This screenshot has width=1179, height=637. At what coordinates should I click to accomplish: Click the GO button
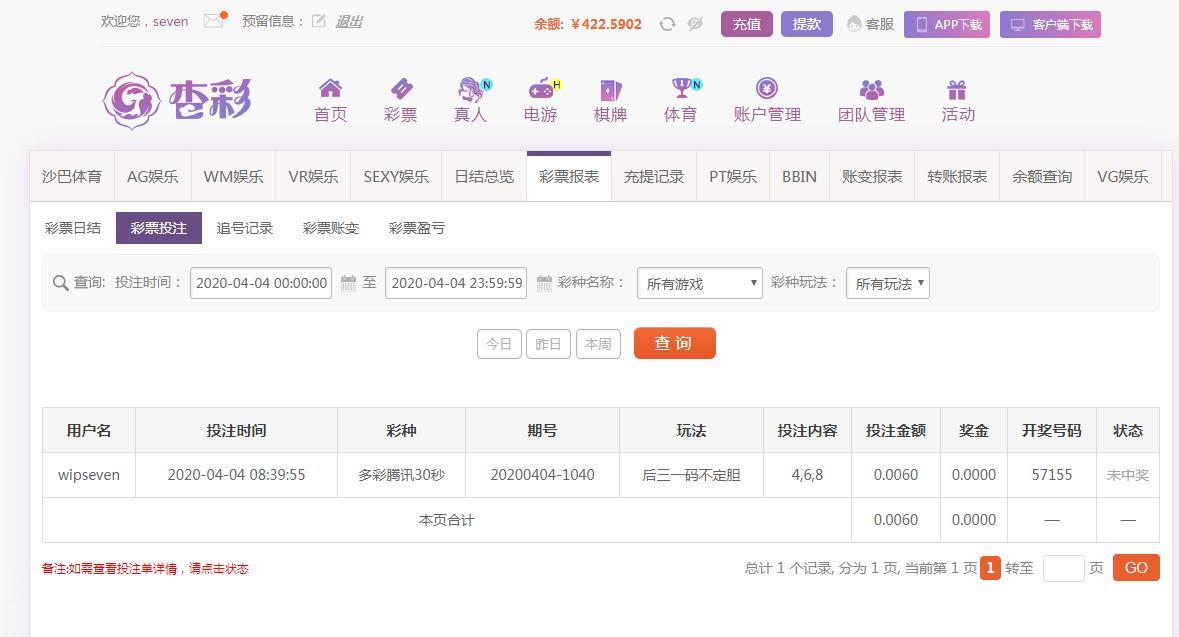pyautogui.click(x=1136, y=568)
